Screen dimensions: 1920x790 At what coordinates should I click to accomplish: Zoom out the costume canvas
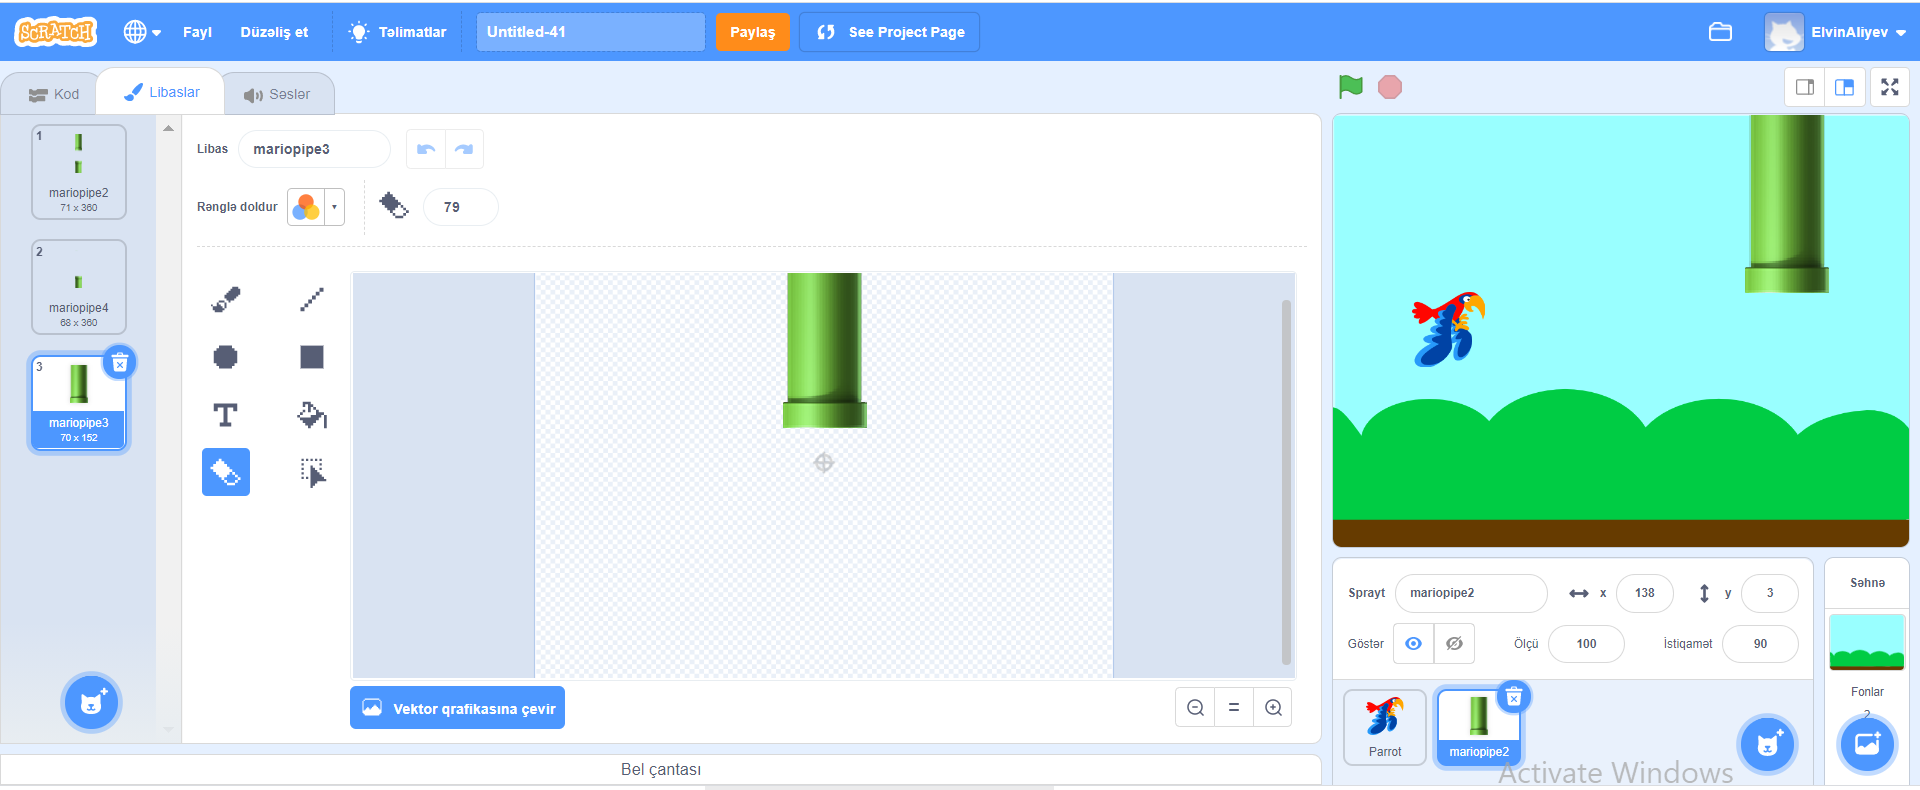[x=1195, y=708]
